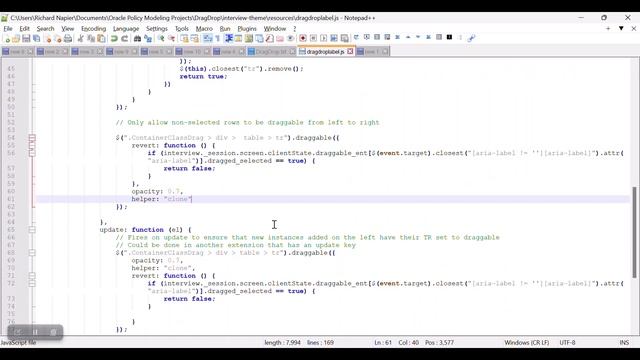Open the Search menu
The height and width of the screenshot is (360, 640).
click(x=45, y=29)
